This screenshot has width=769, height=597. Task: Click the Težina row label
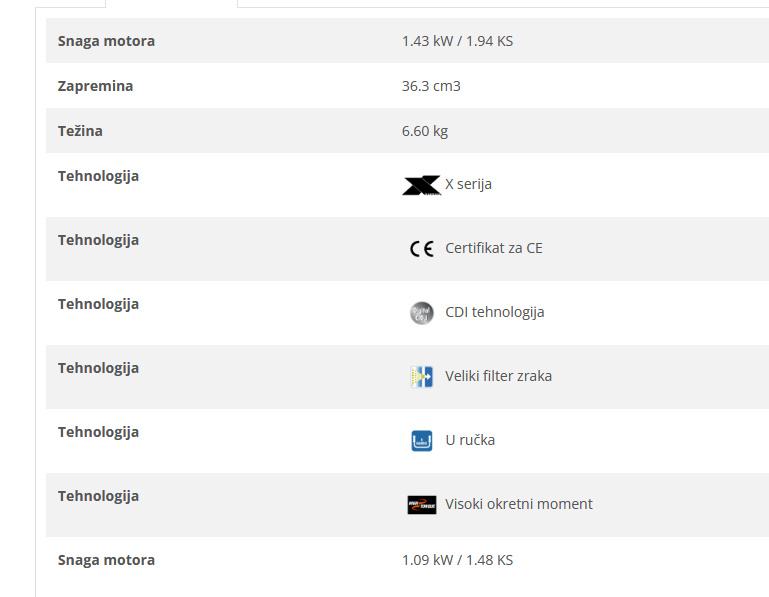[x=80, y=131]
